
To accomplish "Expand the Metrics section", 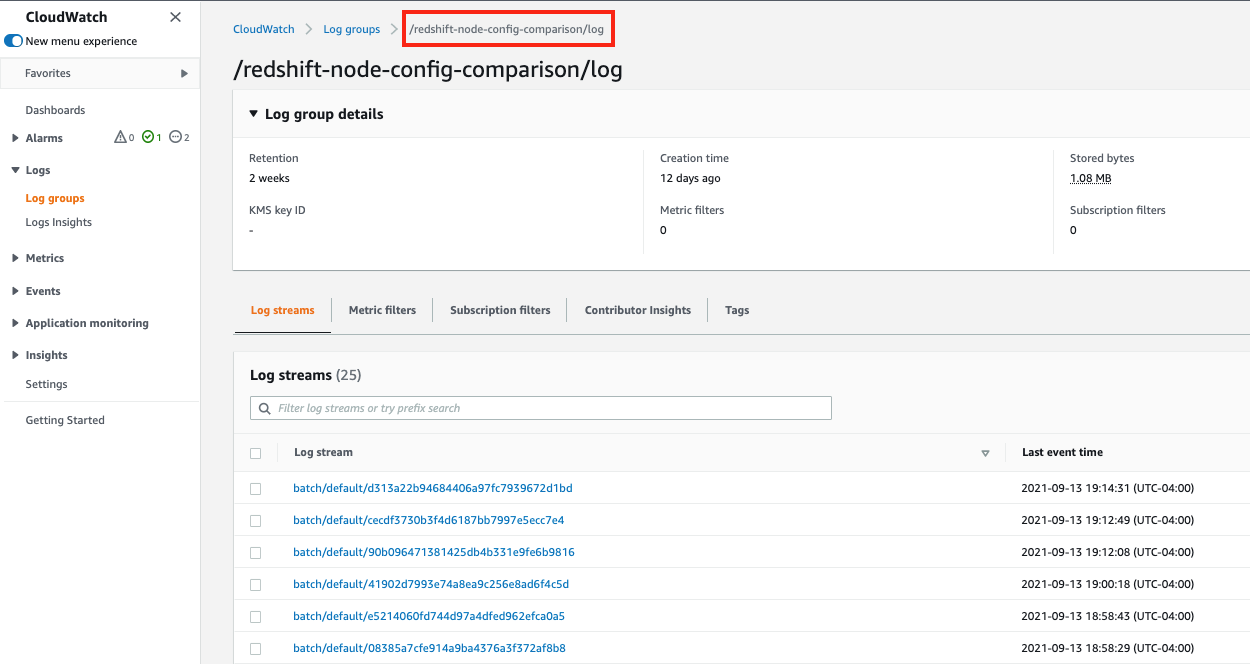I will pyautogui.click(x=15, y=258).
